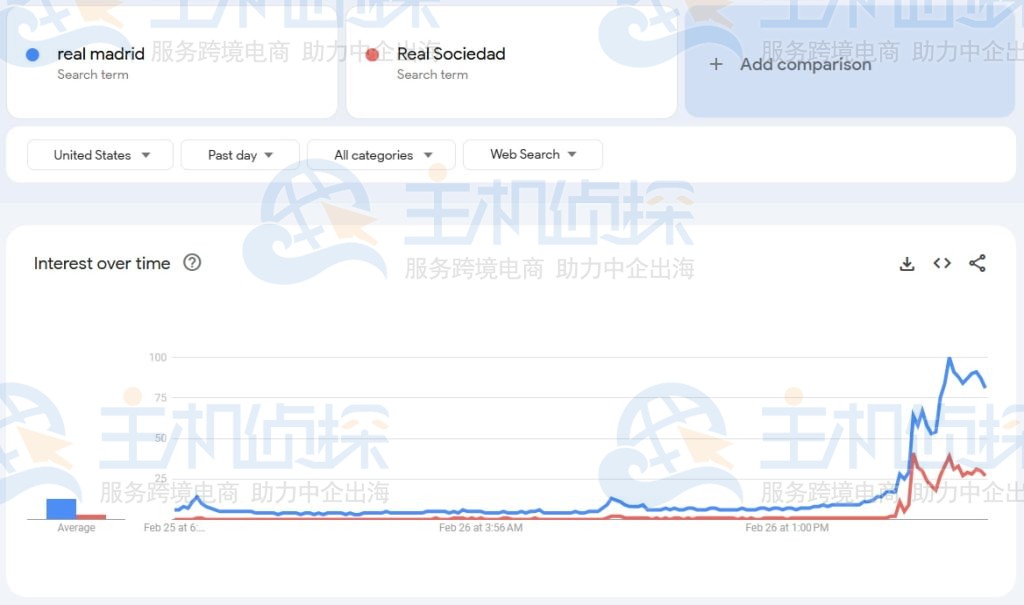
Task: Share the Interest over time chart
Action: 976,263
